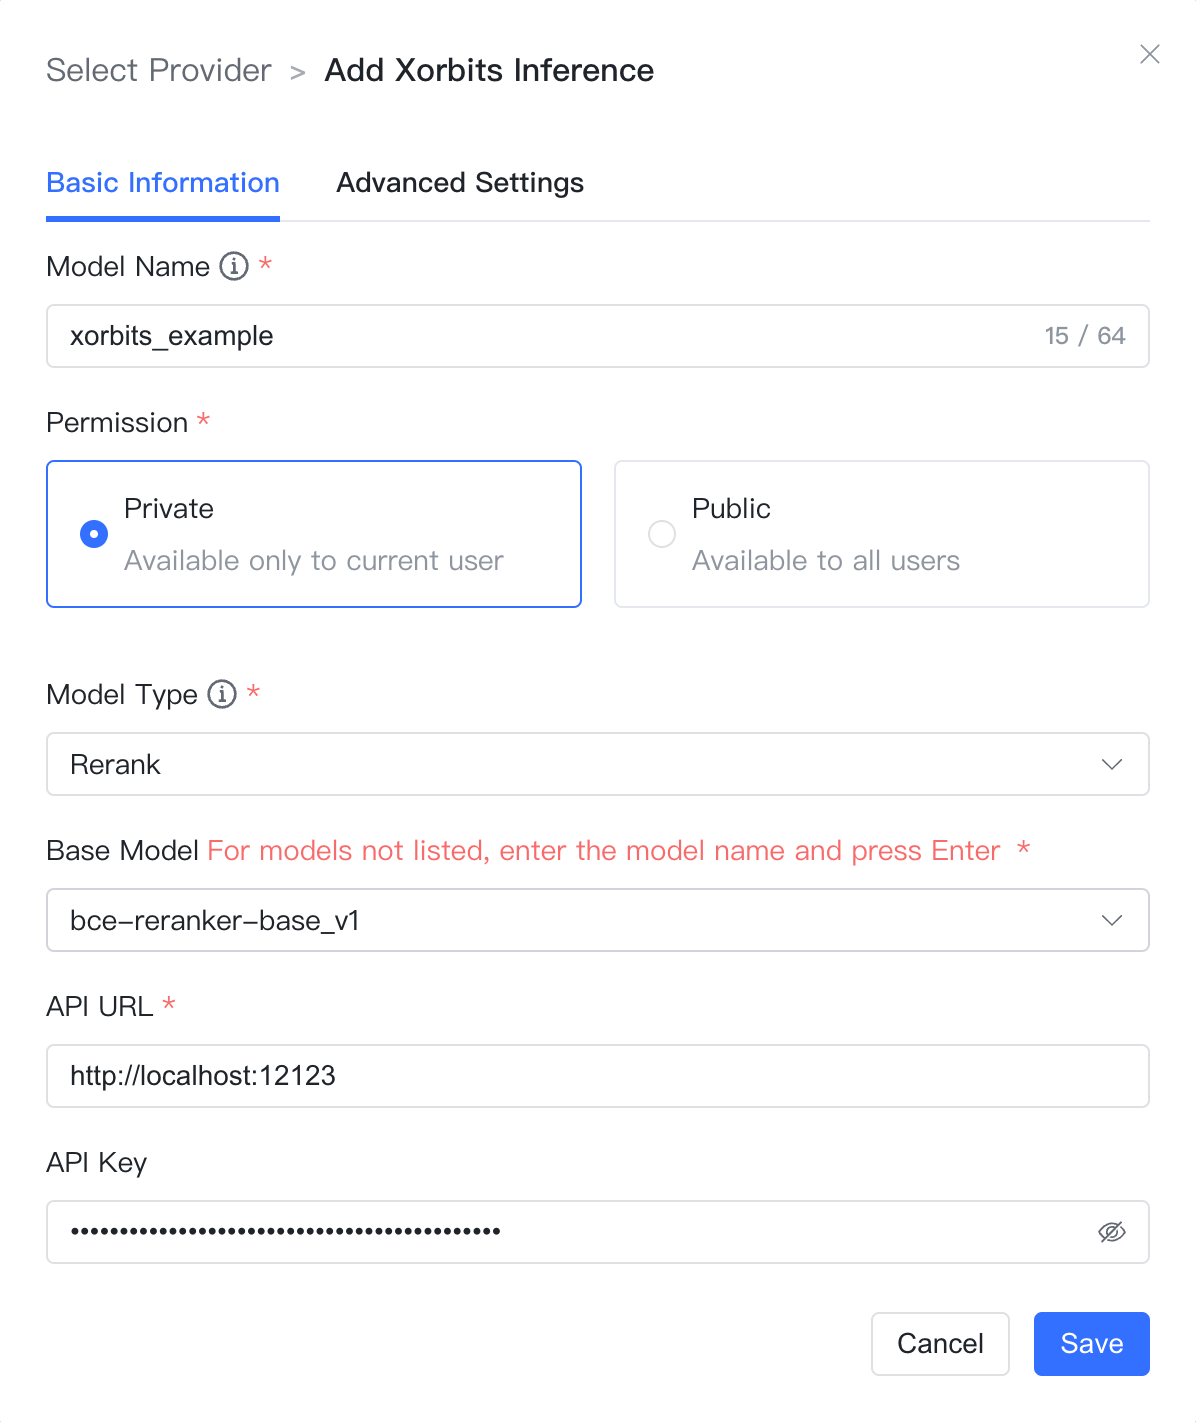
Task: Click the Model Name info icon
Action: [x=234, y=266]
